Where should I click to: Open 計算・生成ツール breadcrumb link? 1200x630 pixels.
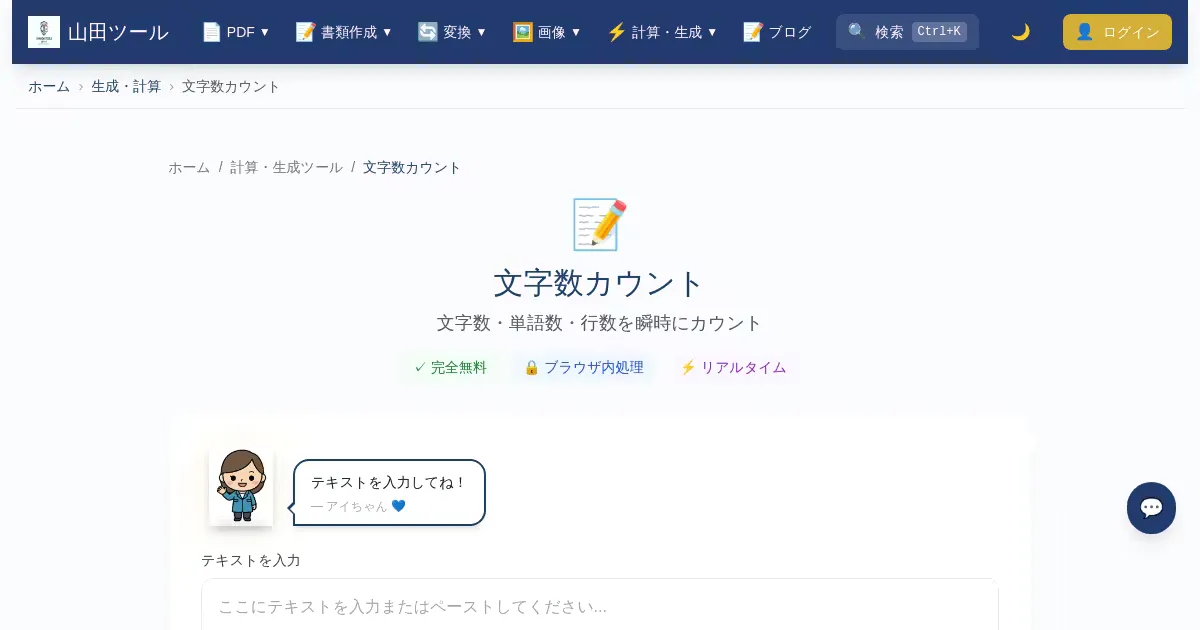coord(286,167)
